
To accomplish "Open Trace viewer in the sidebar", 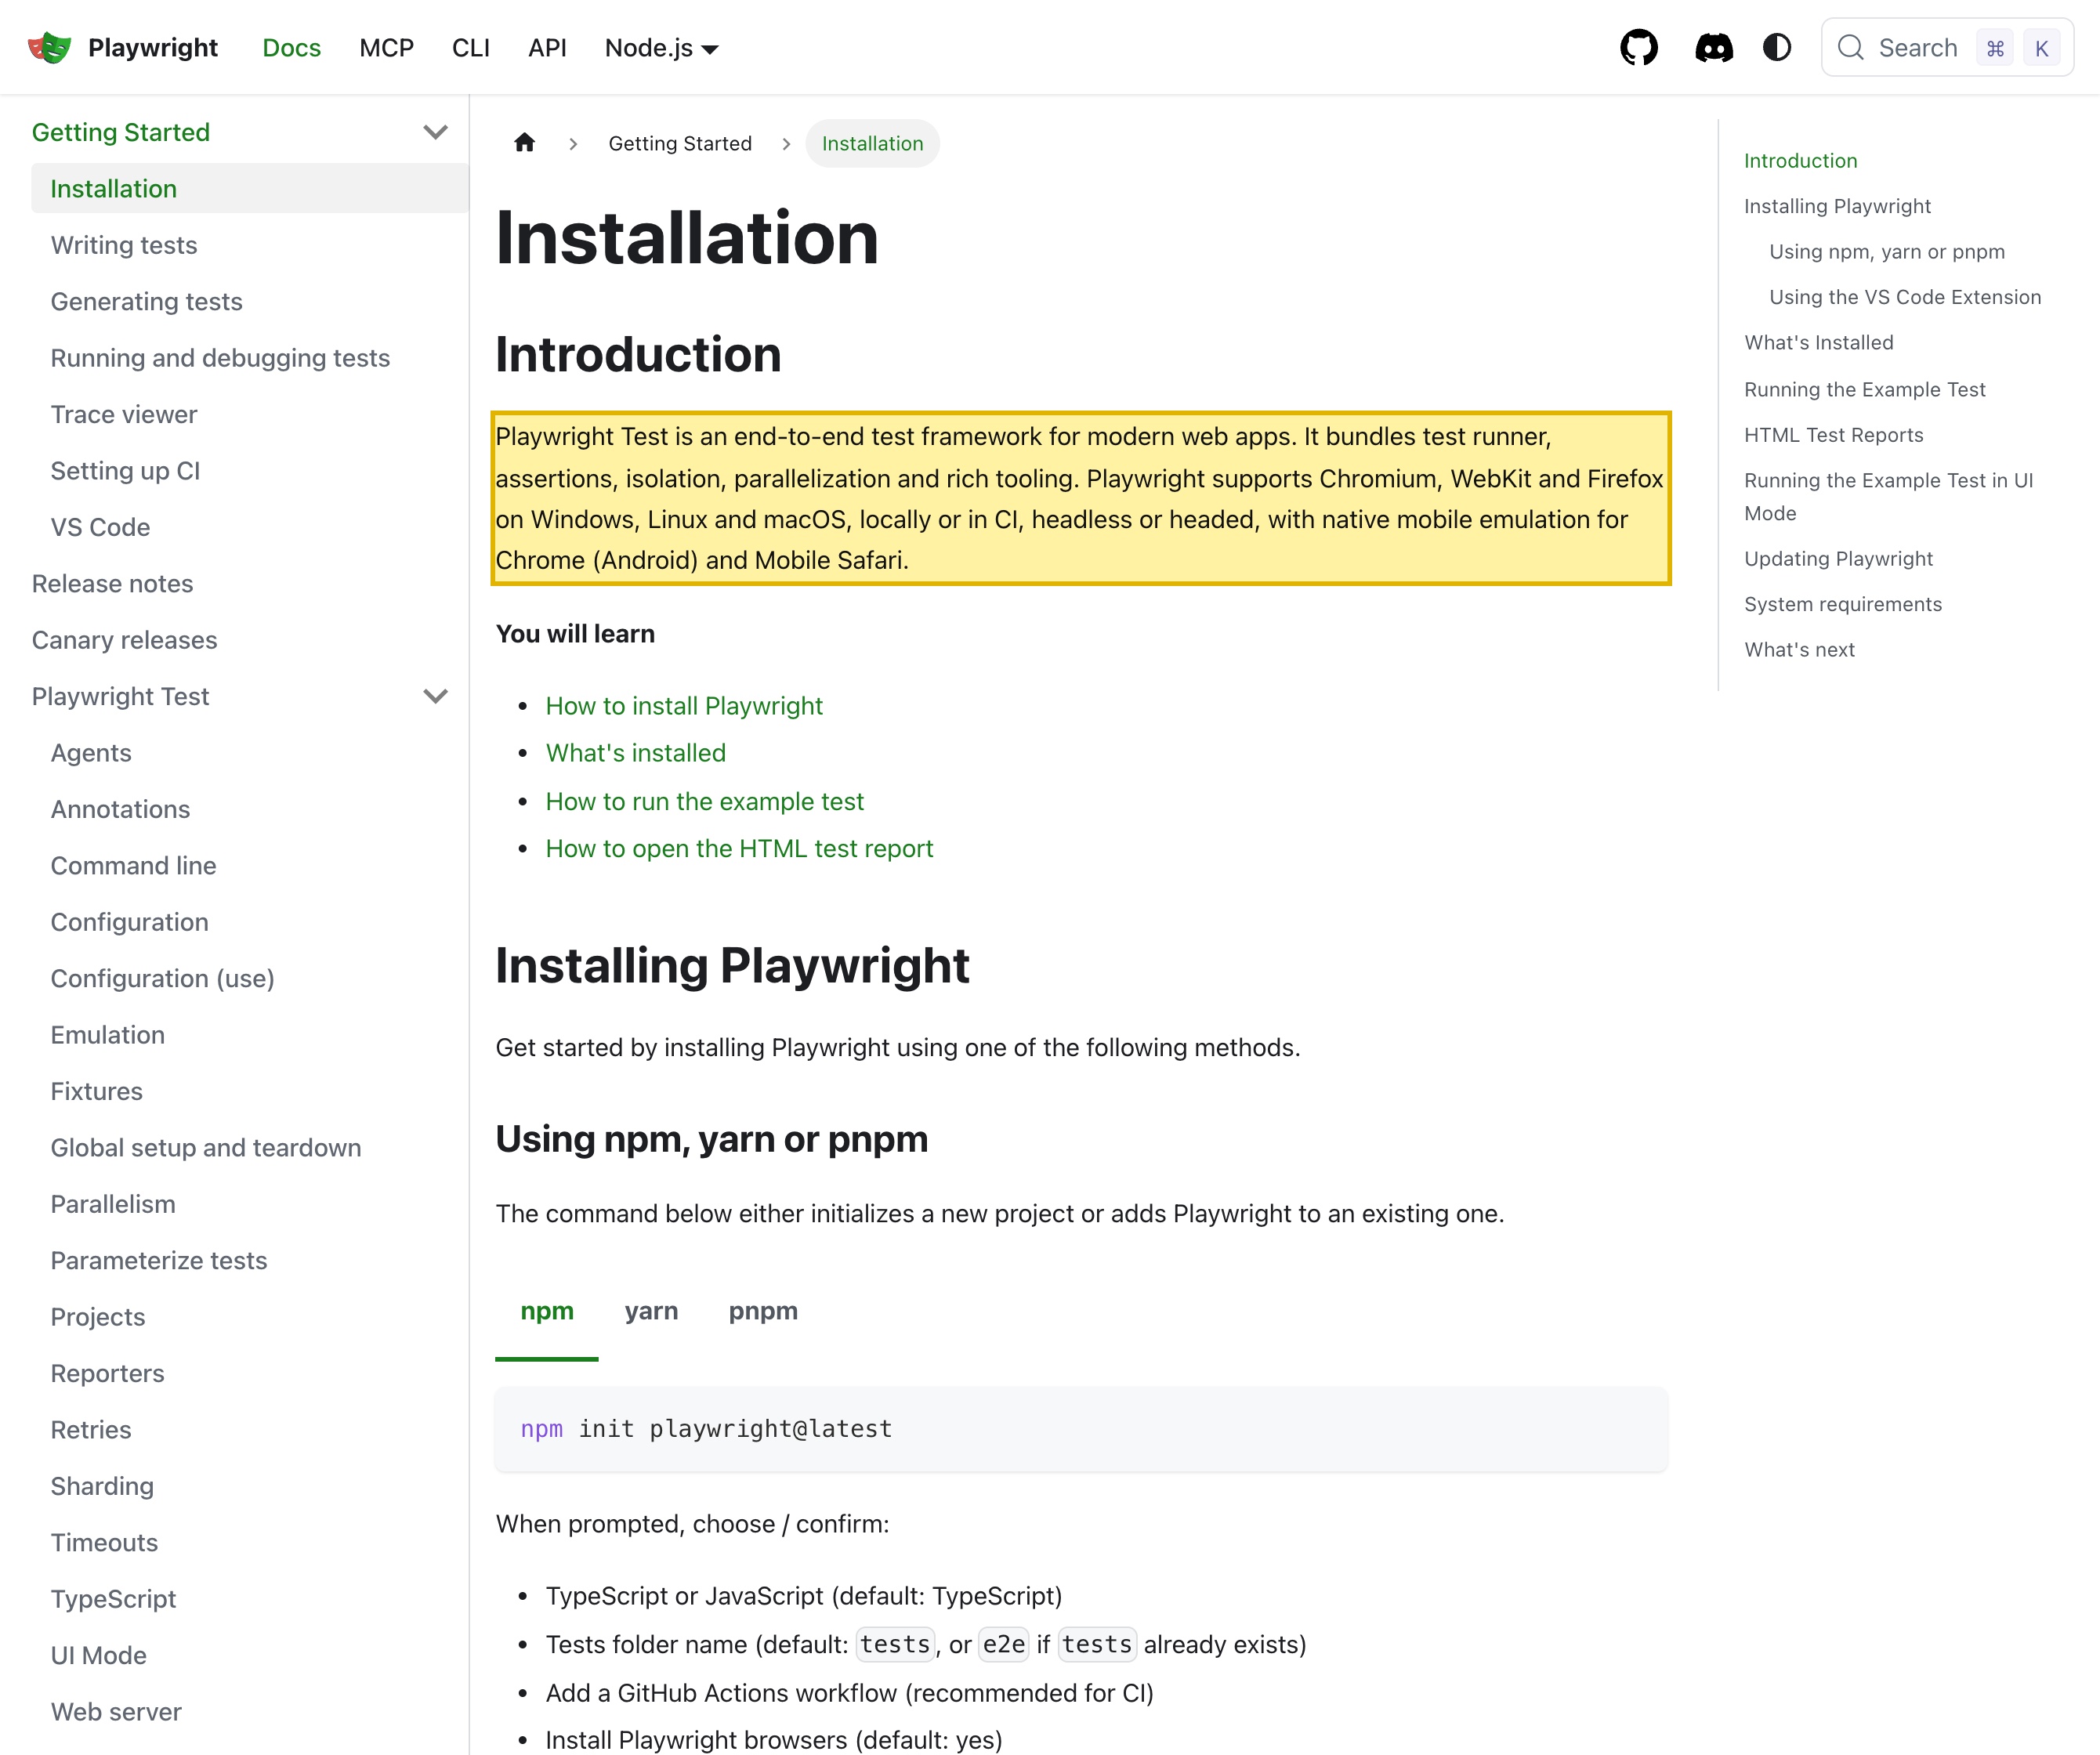I will pyautogui.click(x=124, y=414).
